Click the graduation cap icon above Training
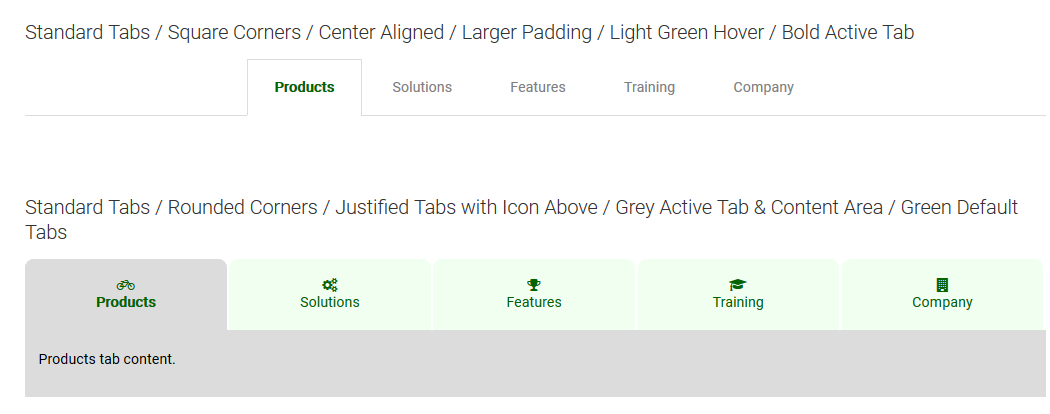 click(x=738, y=285)
